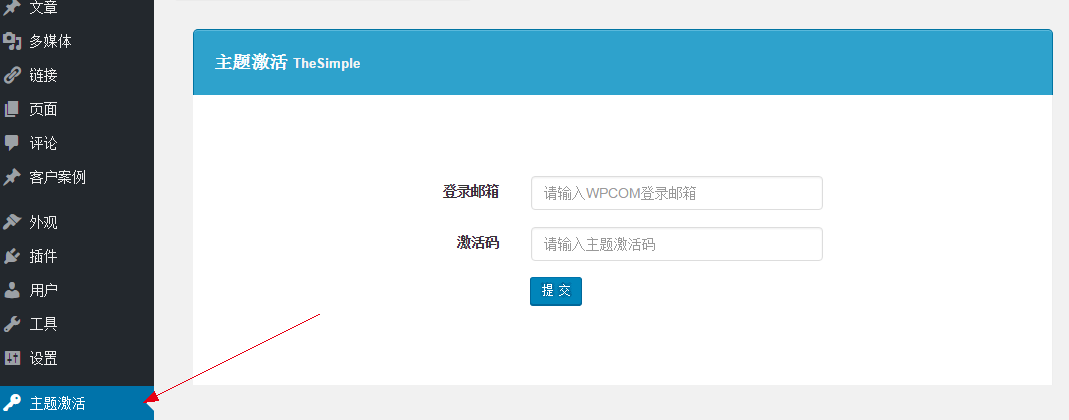Click the pages icon next to 页面
This screenshot has height=420, width=1069.
(12, 109)
